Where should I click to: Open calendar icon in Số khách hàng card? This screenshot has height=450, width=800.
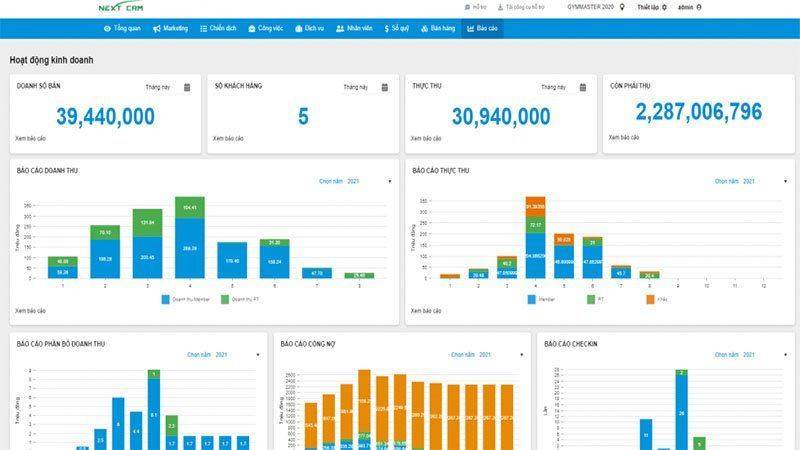pos(385,87)
